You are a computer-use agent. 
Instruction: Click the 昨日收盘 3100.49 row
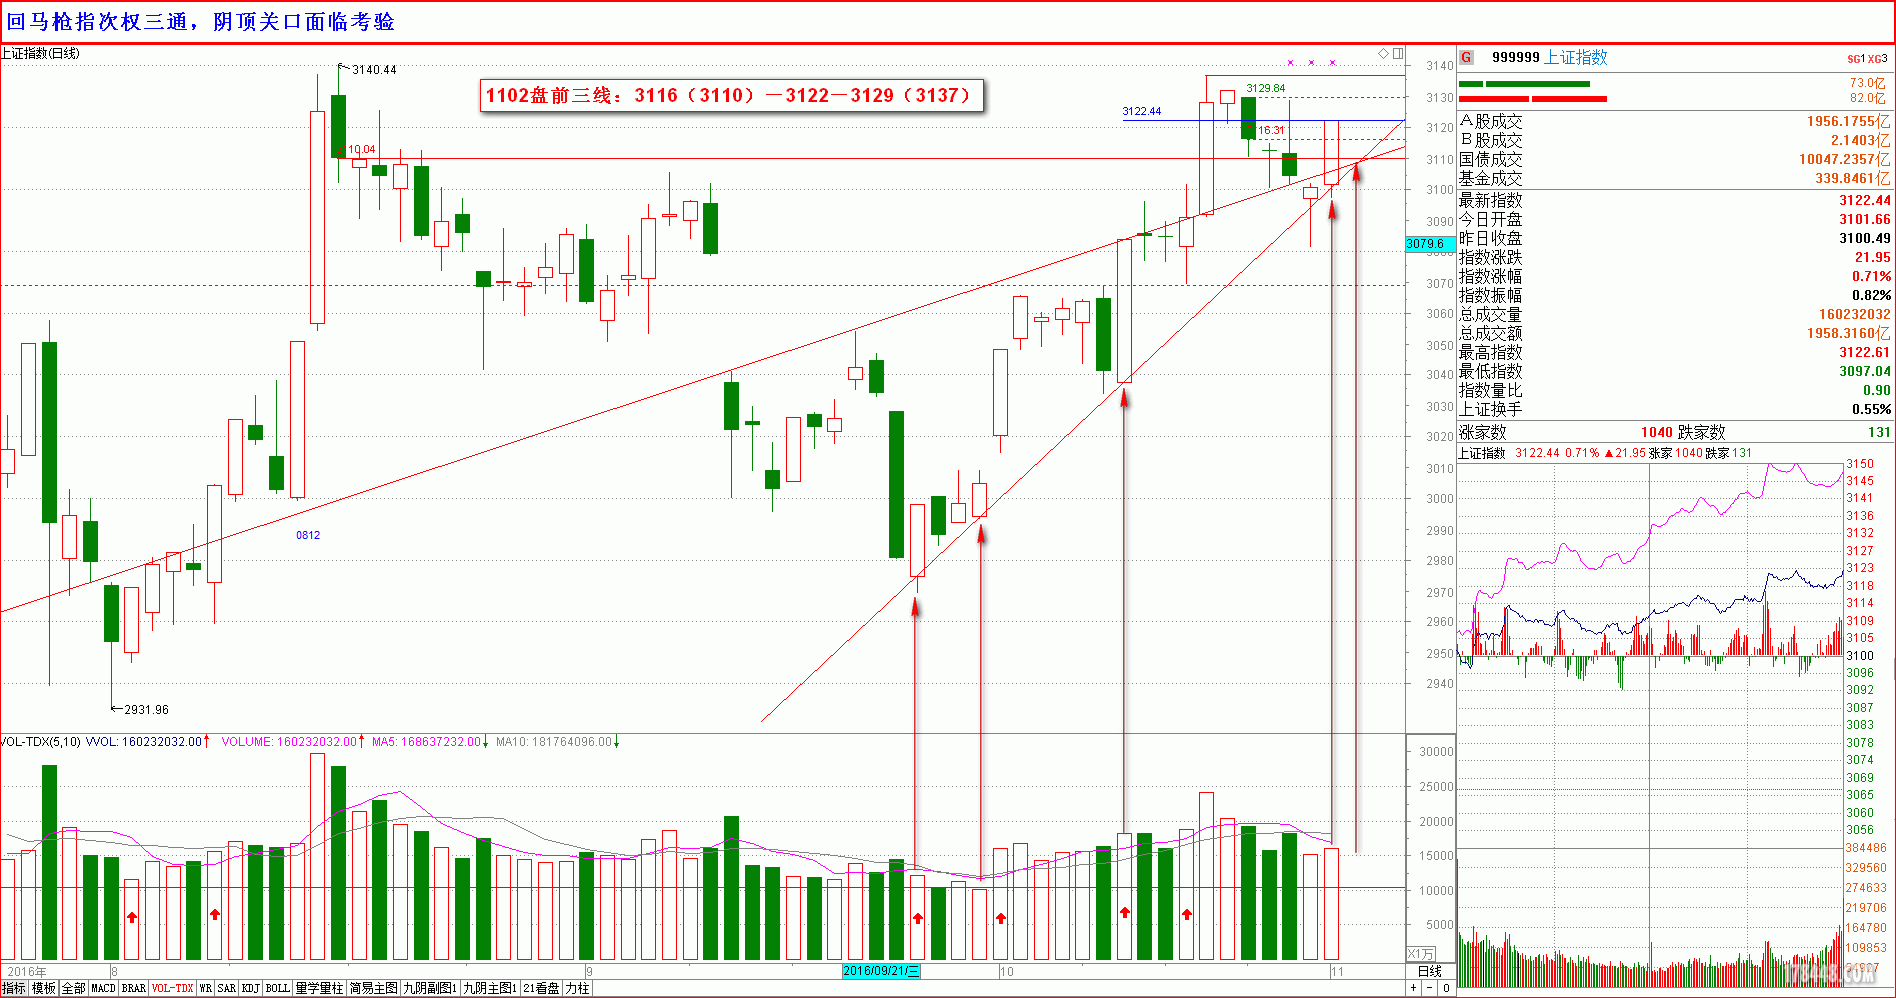(1675, 238)
